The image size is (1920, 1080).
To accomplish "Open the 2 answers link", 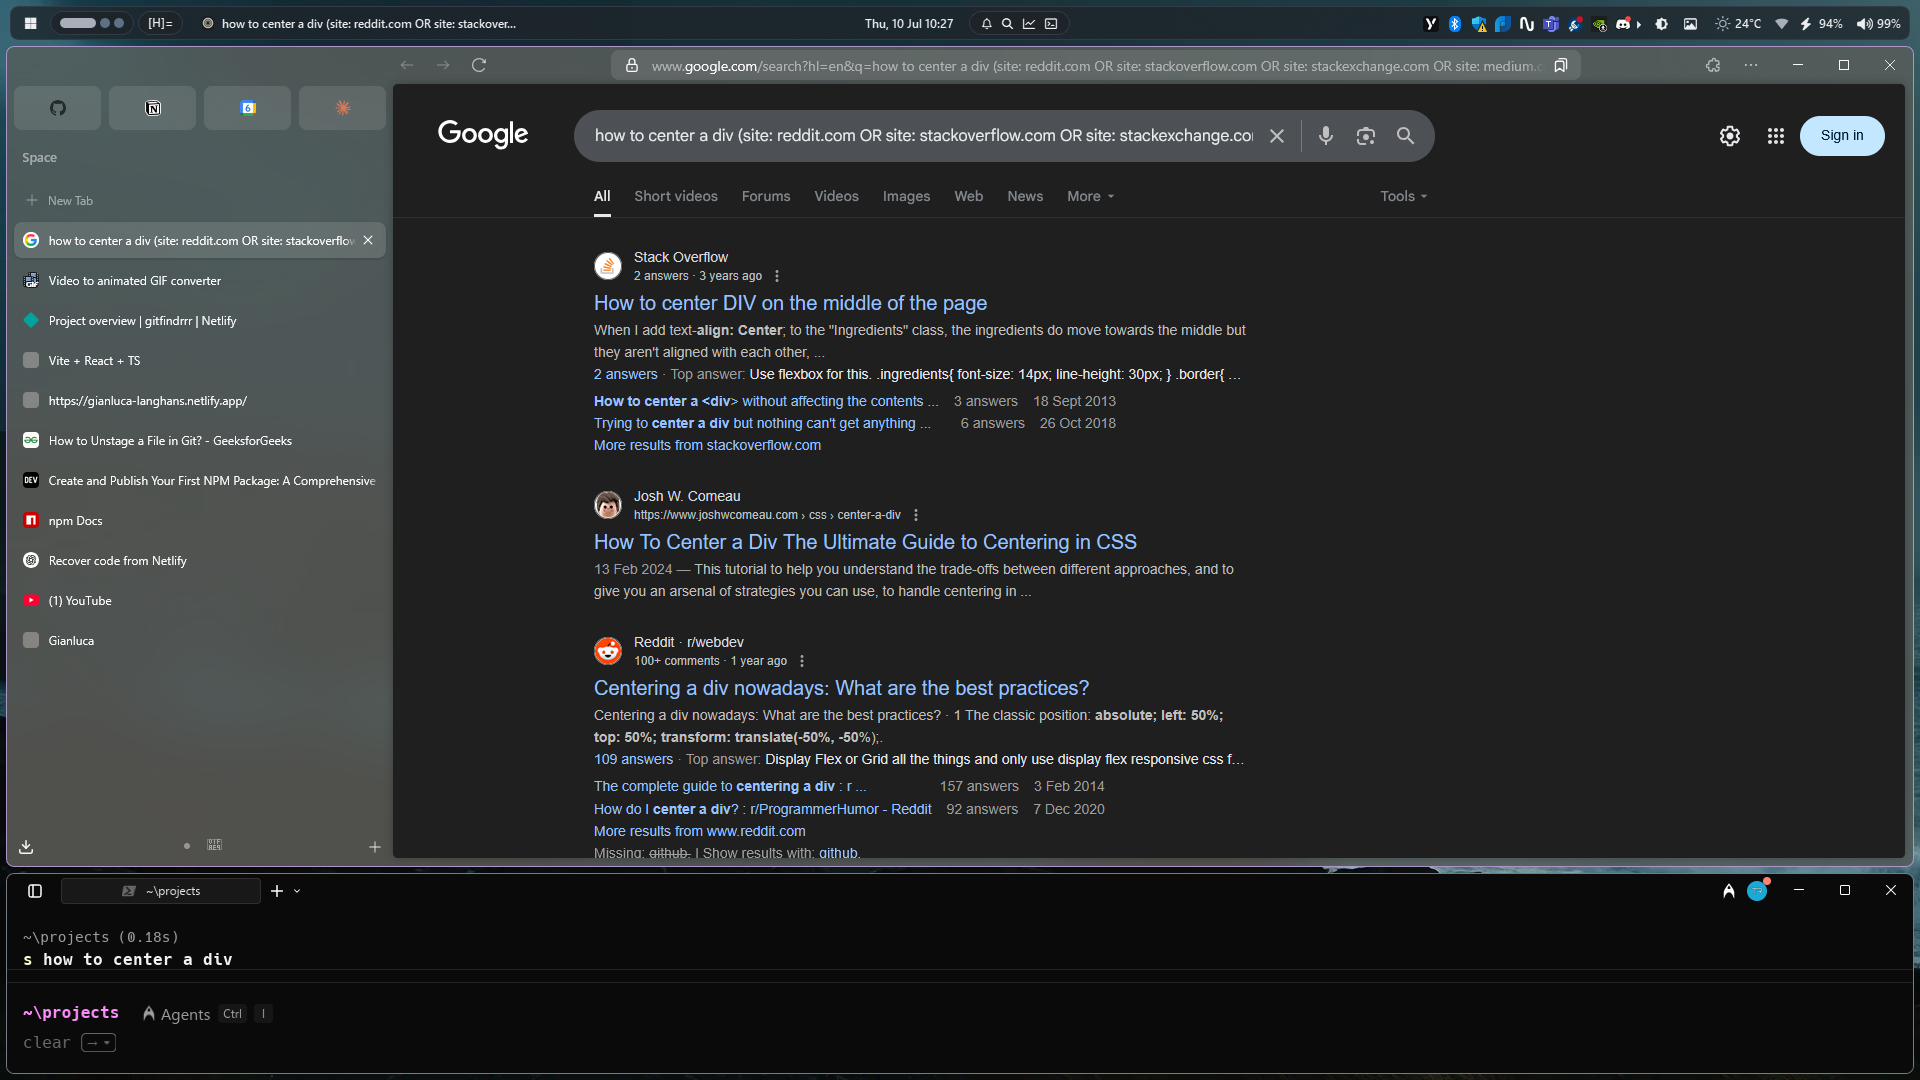I will (x=625, y=374).
